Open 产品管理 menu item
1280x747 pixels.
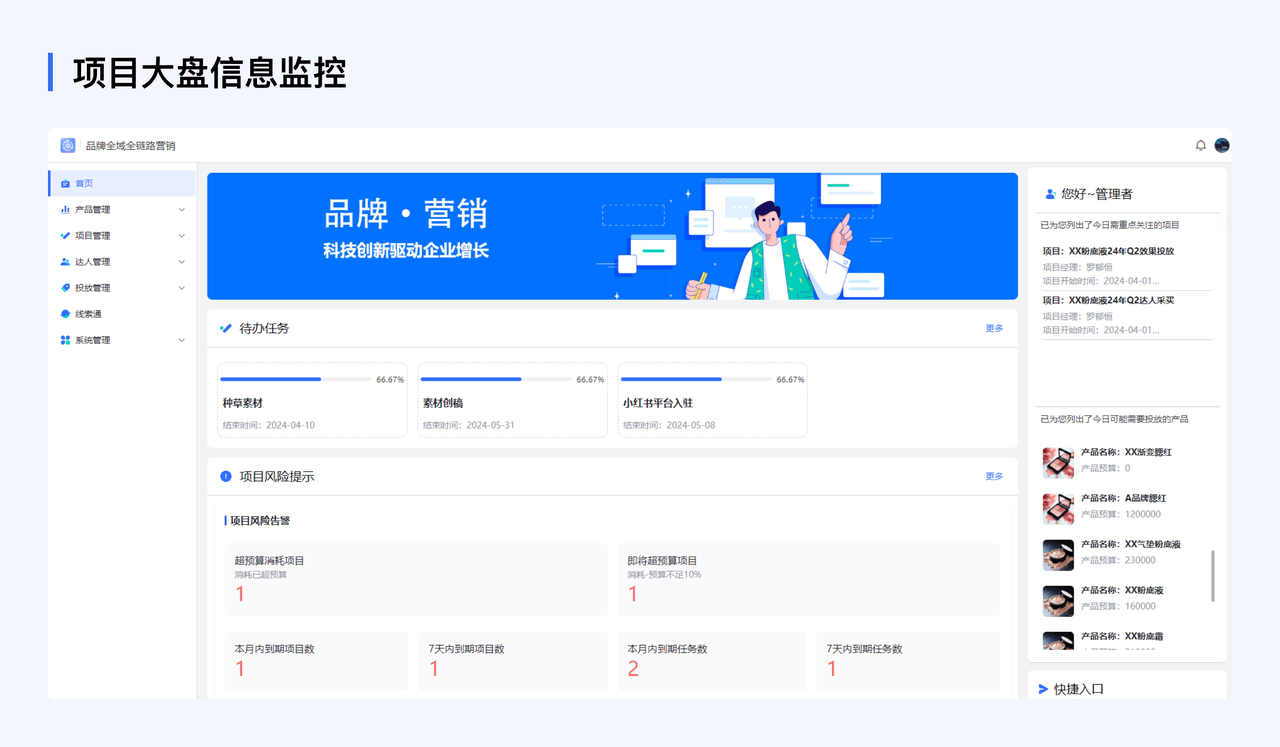122,210
